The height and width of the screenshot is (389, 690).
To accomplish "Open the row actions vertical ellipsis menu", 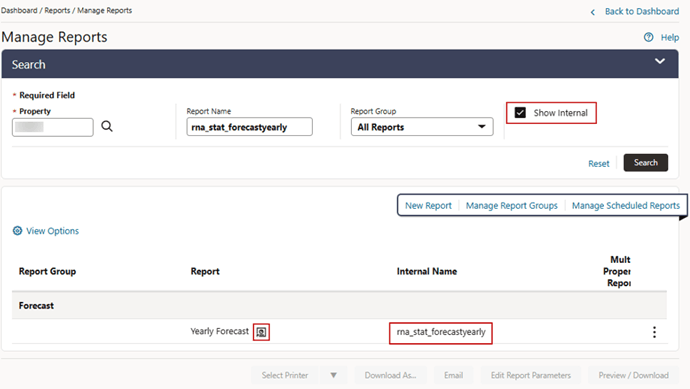I will pyautogui.click(x=654, y=332).
